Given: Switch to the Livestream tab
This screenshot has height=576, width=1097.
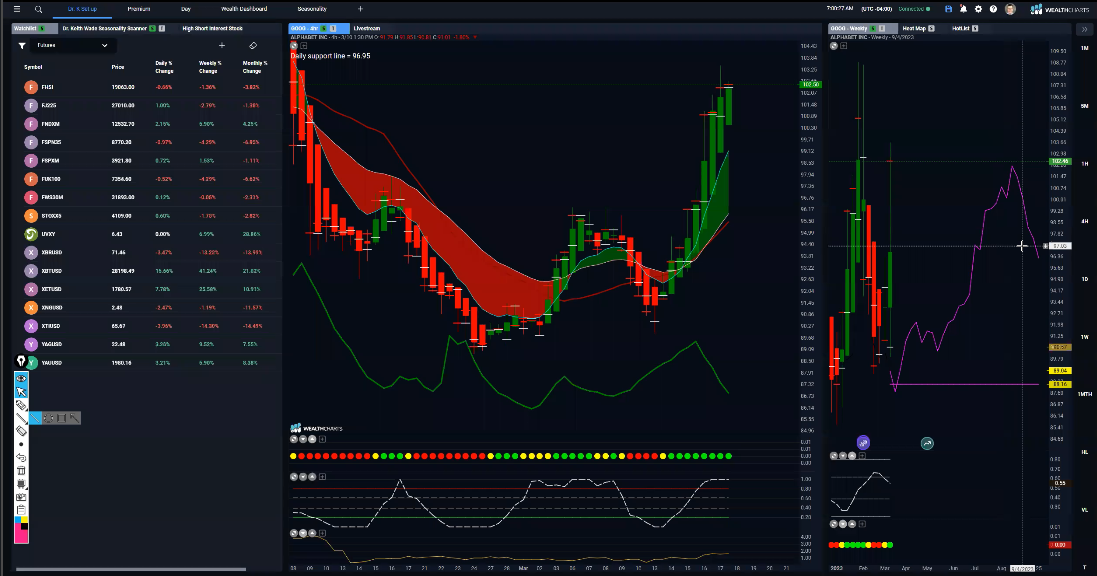Looking at the screenshot, I should coord(367,29).
